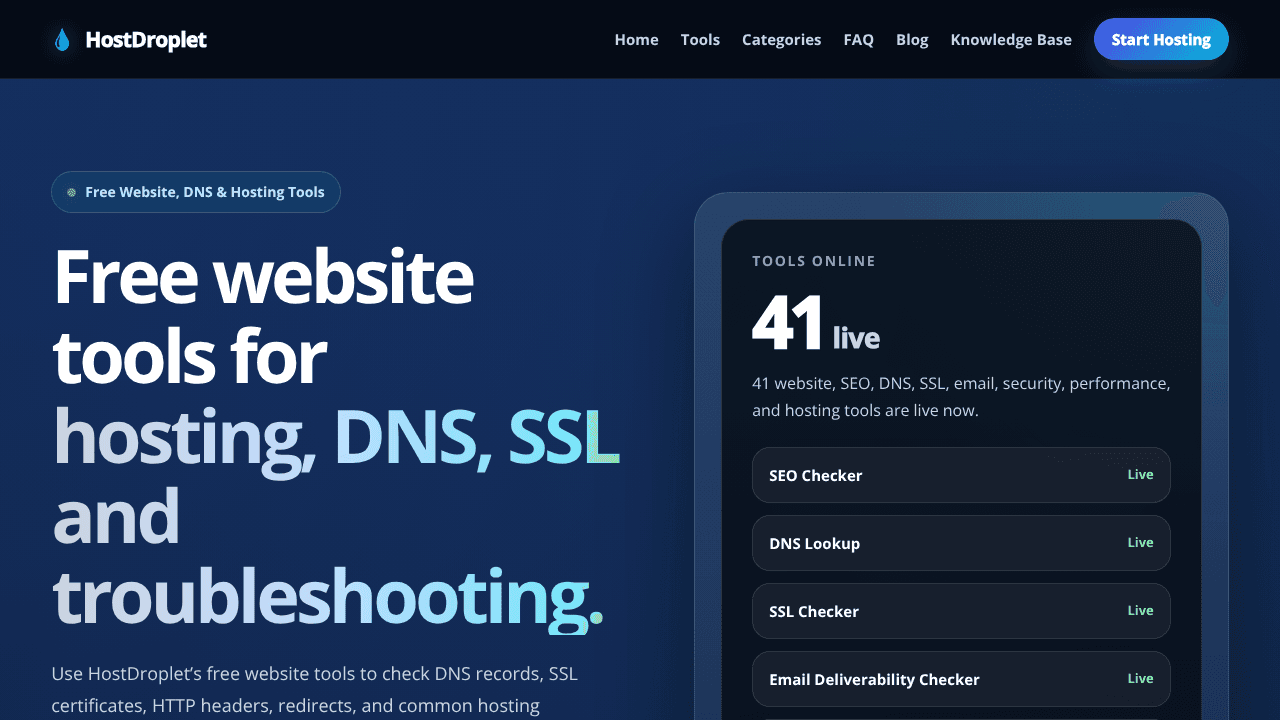Click the Live status on DNS Lookup
The height and width of the screenshot is (720, 1280).
[x=1140, y=543]
